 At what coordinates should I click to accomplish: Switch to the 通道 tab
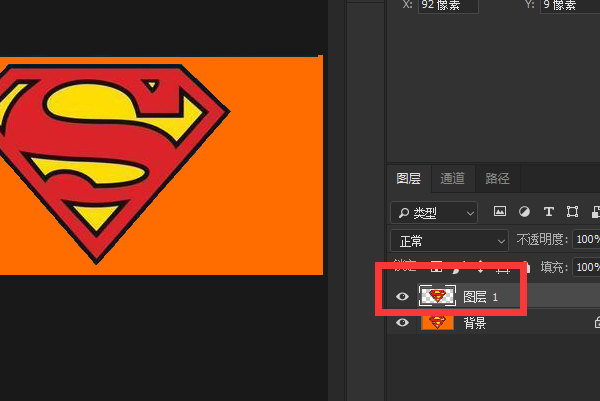(x=453, y=178)
